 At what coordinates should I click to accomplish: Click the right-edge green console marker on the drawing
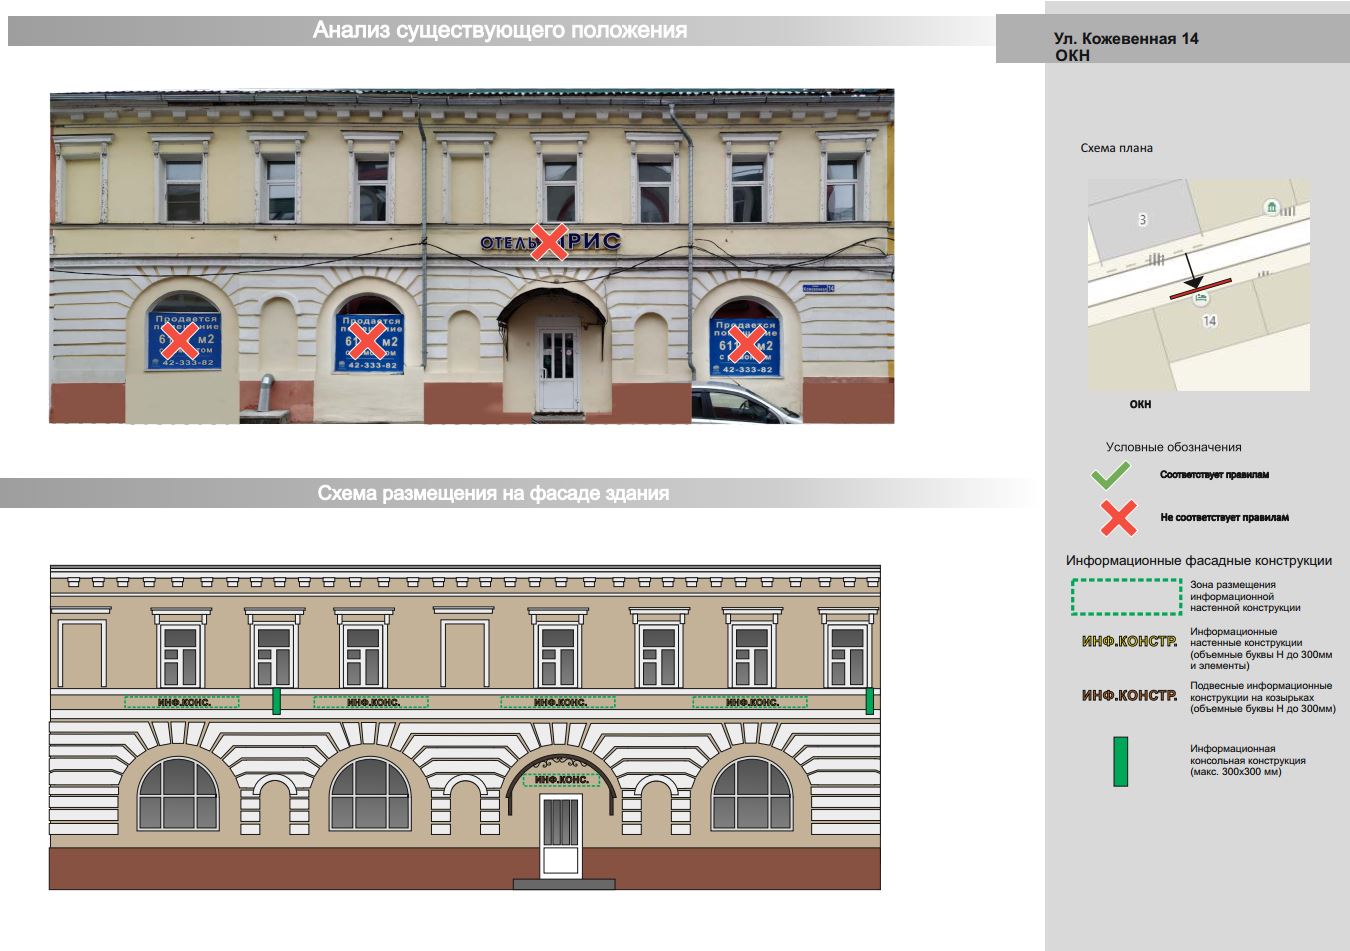pos(870,700)
